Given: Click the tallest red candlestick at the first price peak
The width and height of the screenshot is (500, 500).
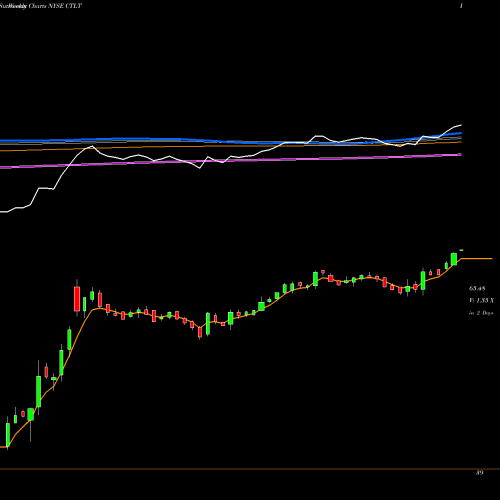Looking at the screenshot, I should 77,298.
